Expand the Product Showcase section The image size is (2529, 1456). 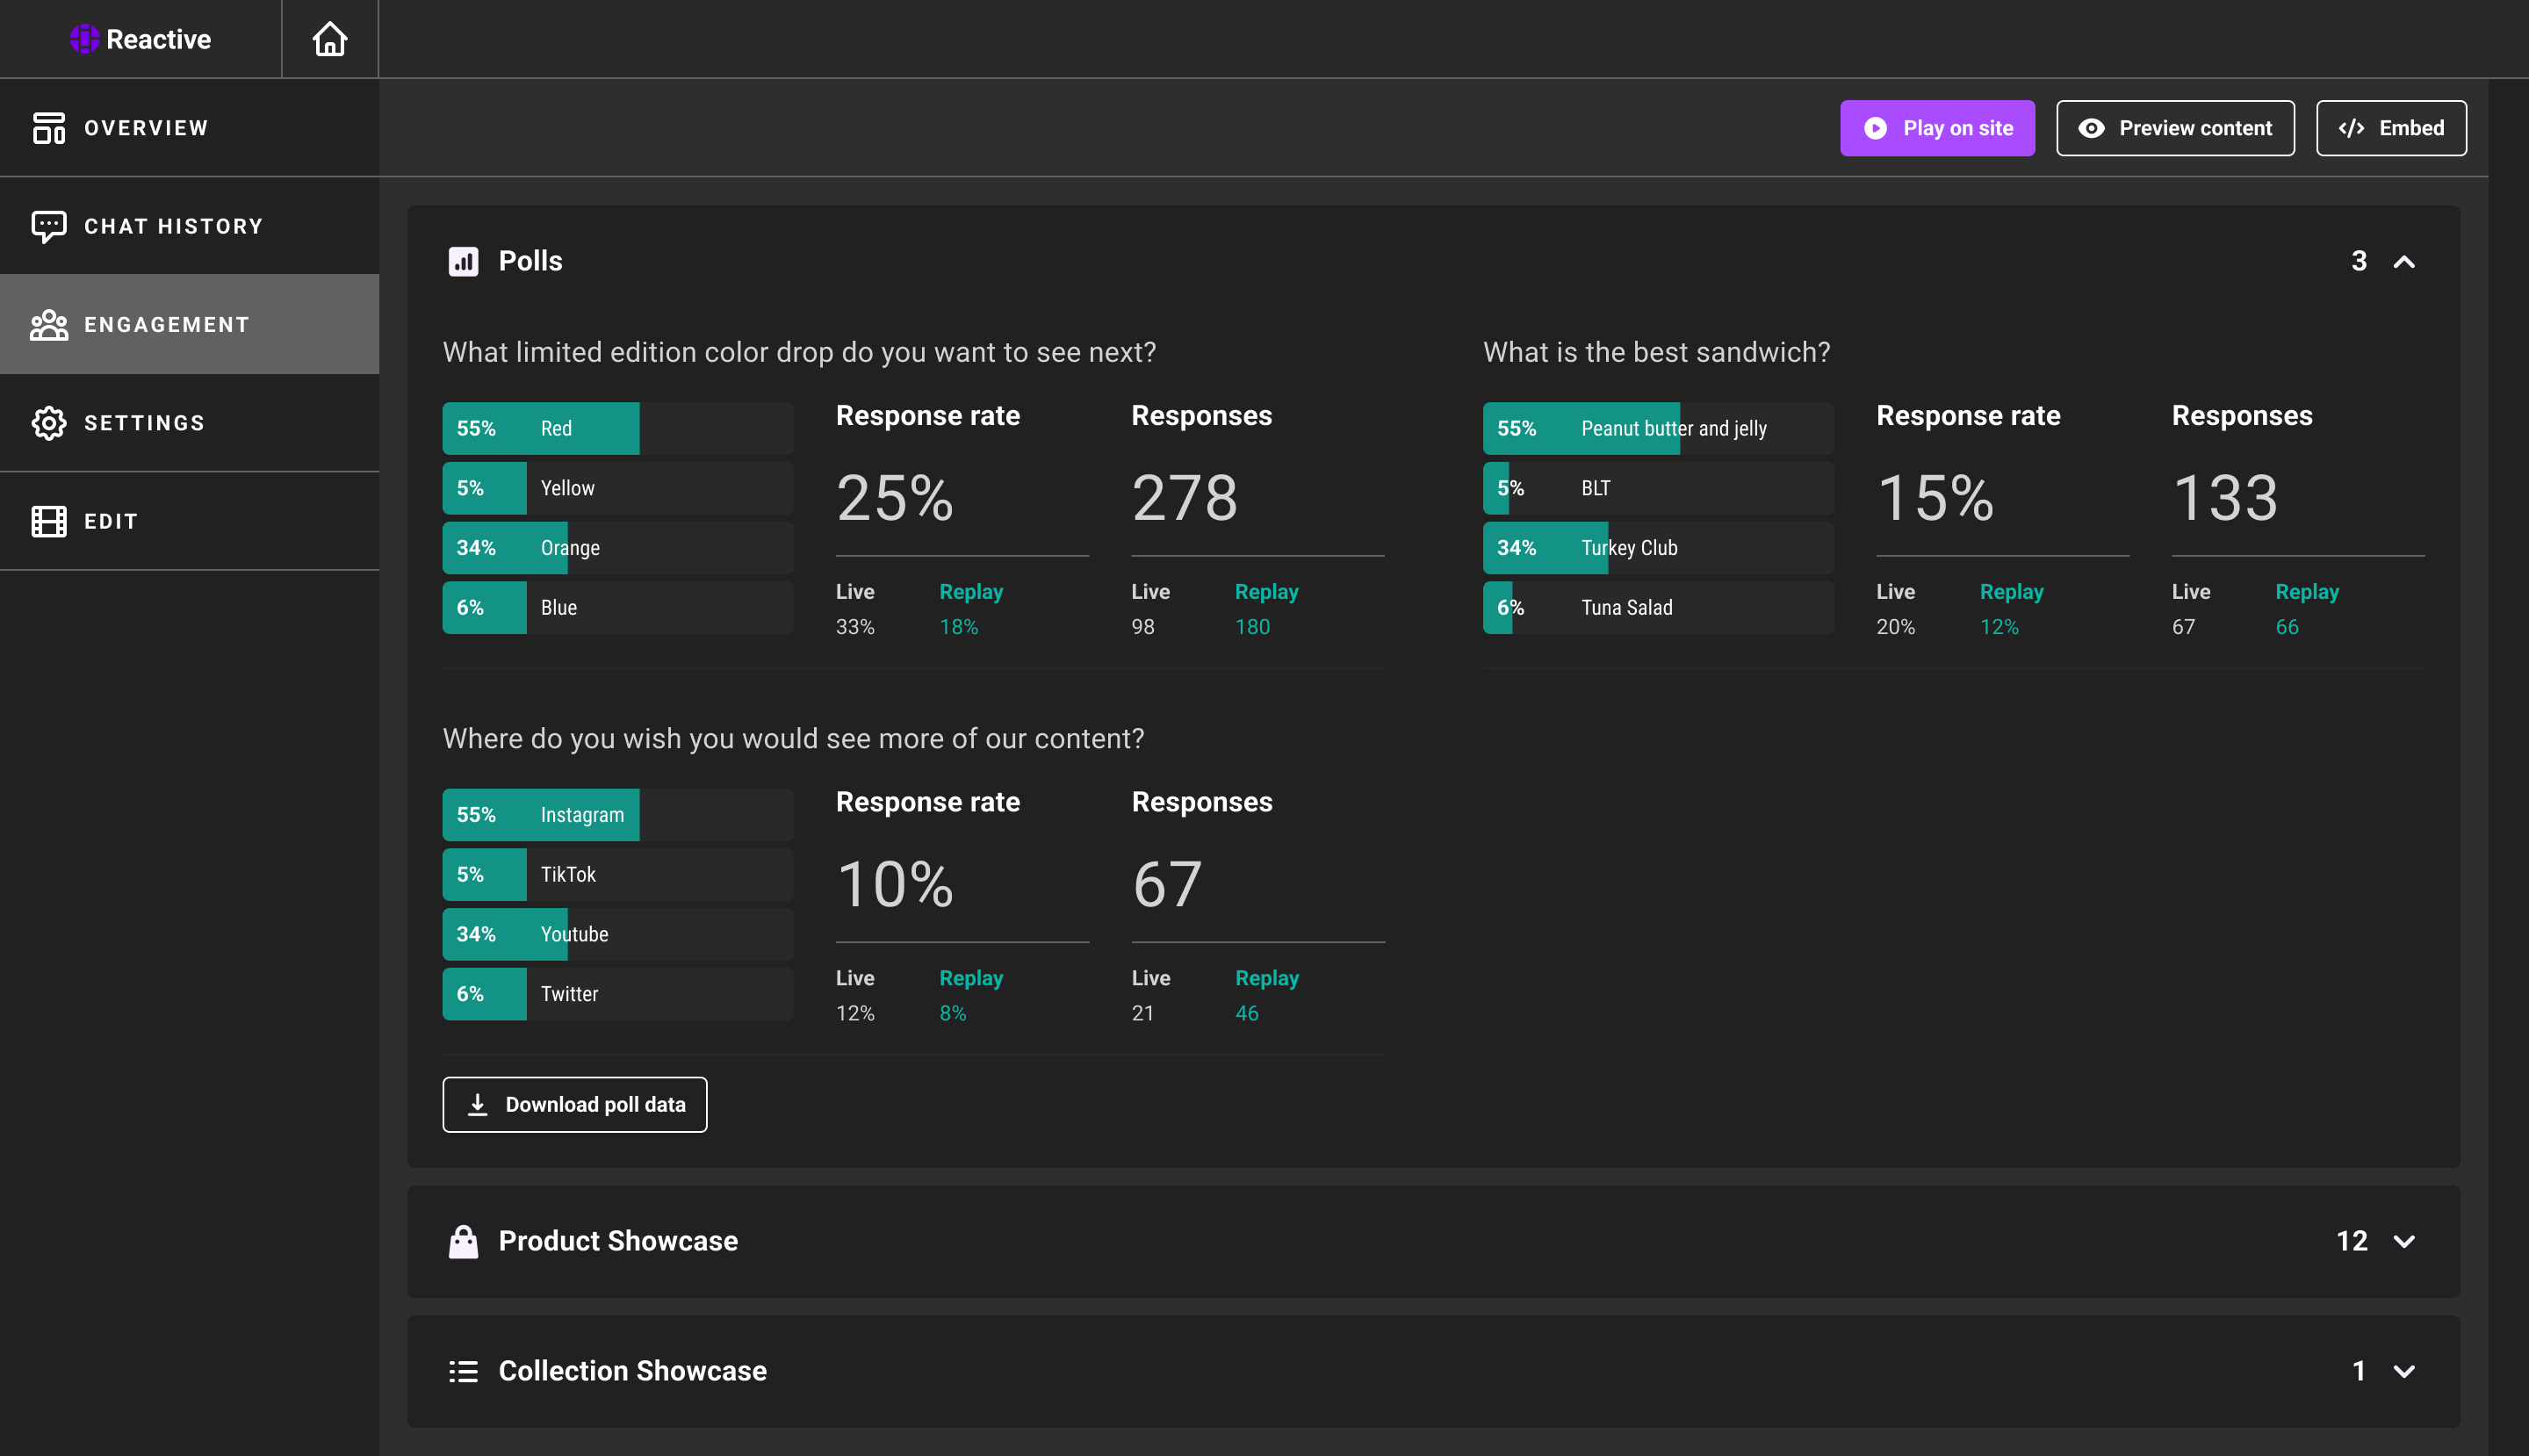[2404, 1241]
